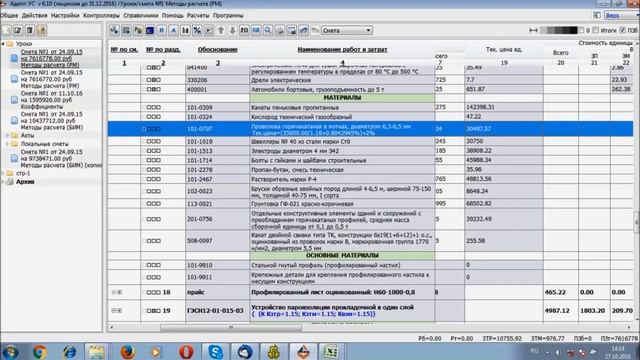The width and height of the screenshot is (640, 360).
Task: Click the move down arrow toolbar icon
Action: (233, 30)
